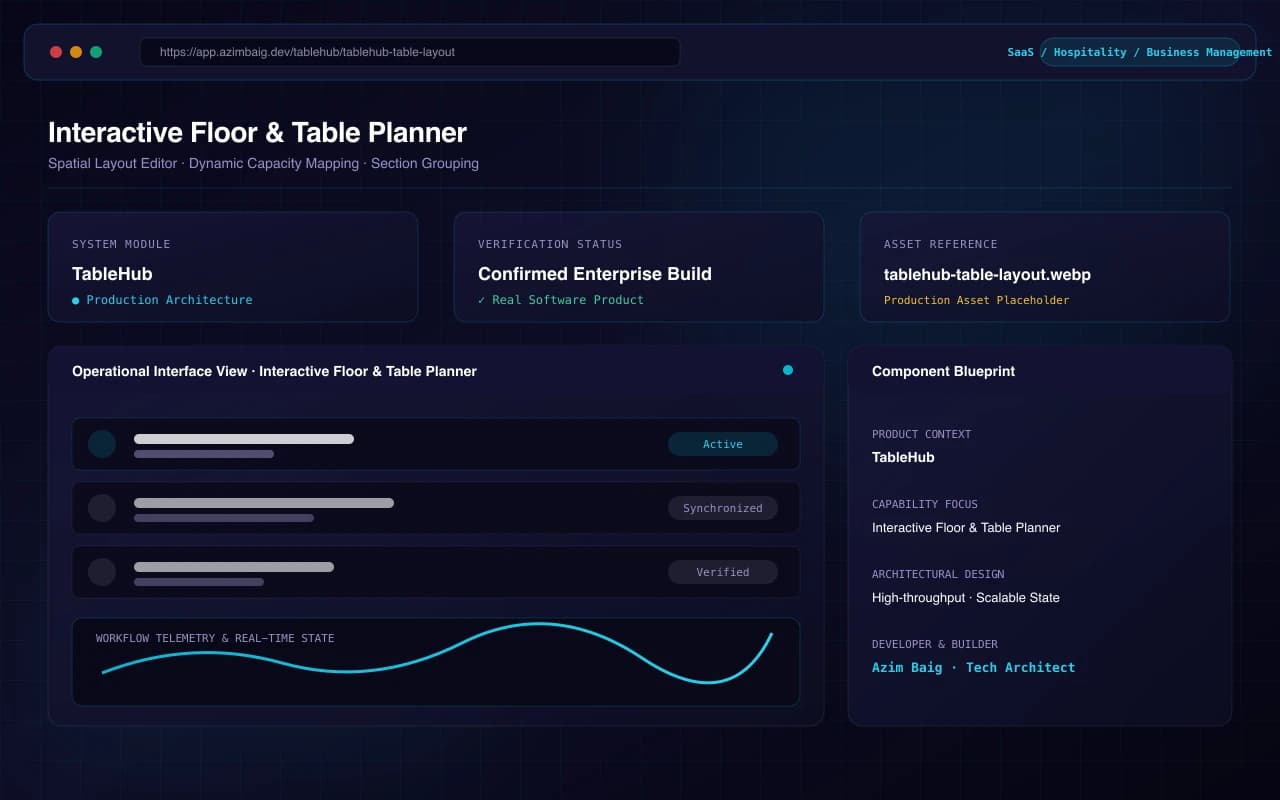Screen dimensions: 1280x800
Task: Click the workflow telemetry line chart
Action: [x=437, y=654]
